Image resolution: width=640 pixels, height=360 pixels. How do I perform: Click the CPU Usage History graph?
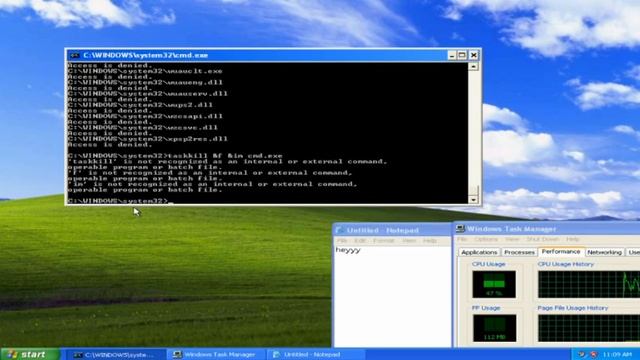point(589,284)
